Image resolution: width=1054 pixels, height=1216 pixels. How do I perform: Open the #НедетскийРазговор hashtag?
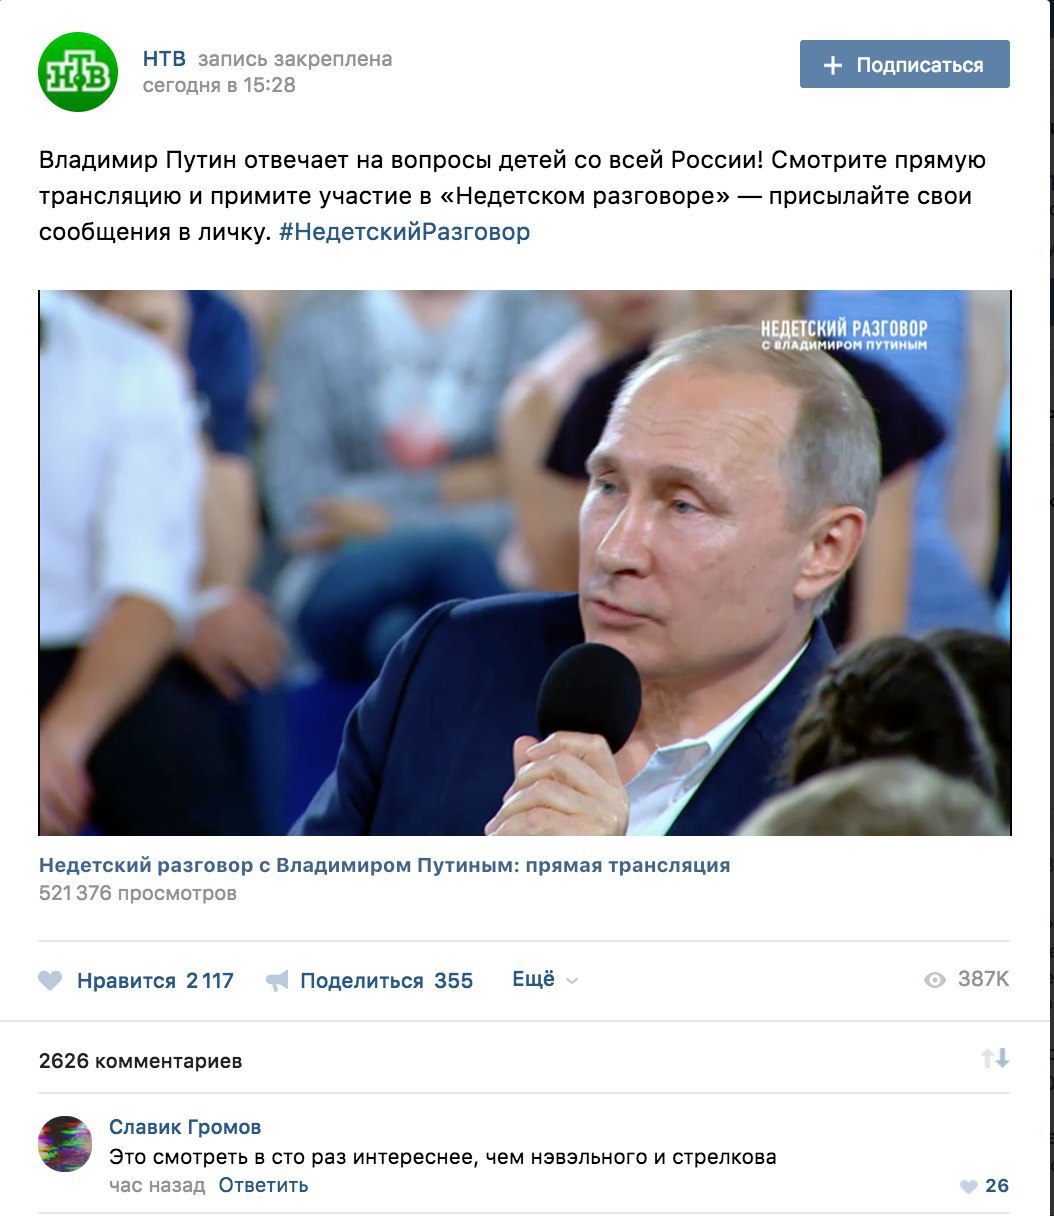pos(404,232)
